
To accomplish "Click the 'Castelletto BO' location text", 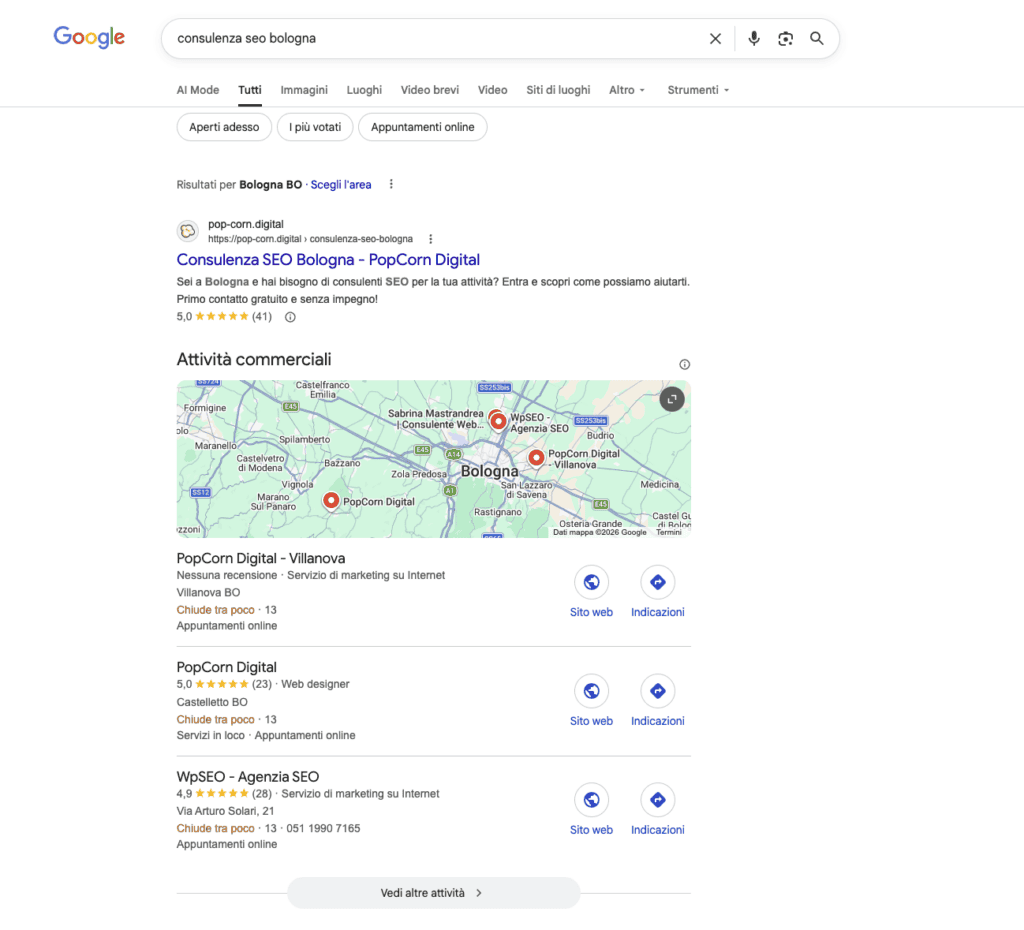I will coord(212,702).
